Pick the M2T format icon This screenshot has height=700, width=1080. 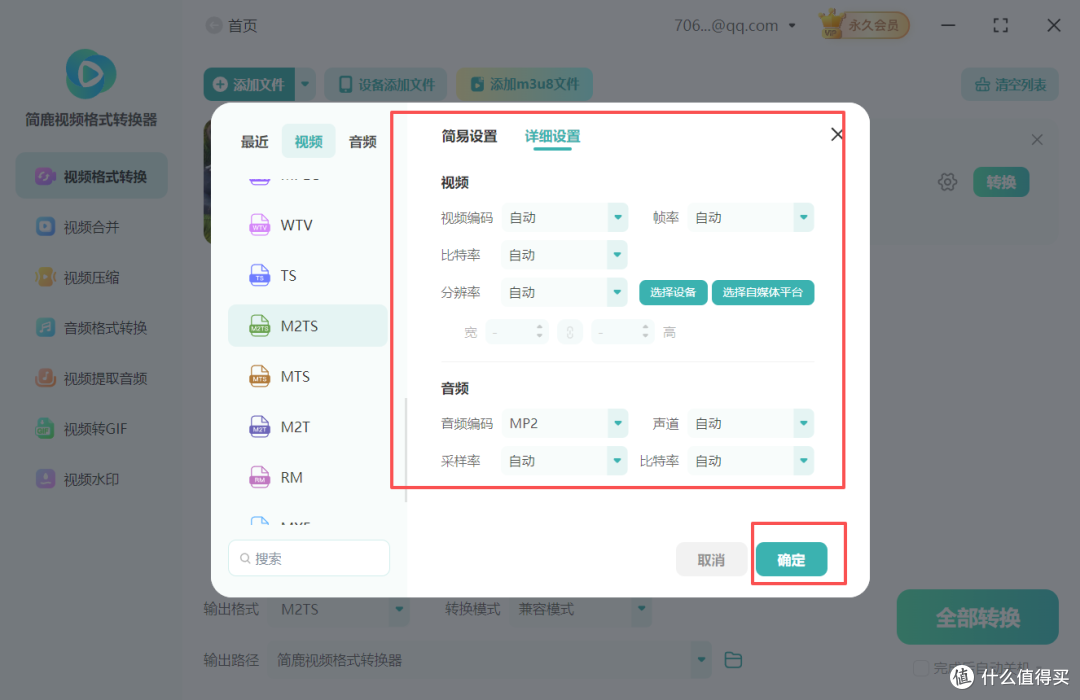tap(260, 426)
